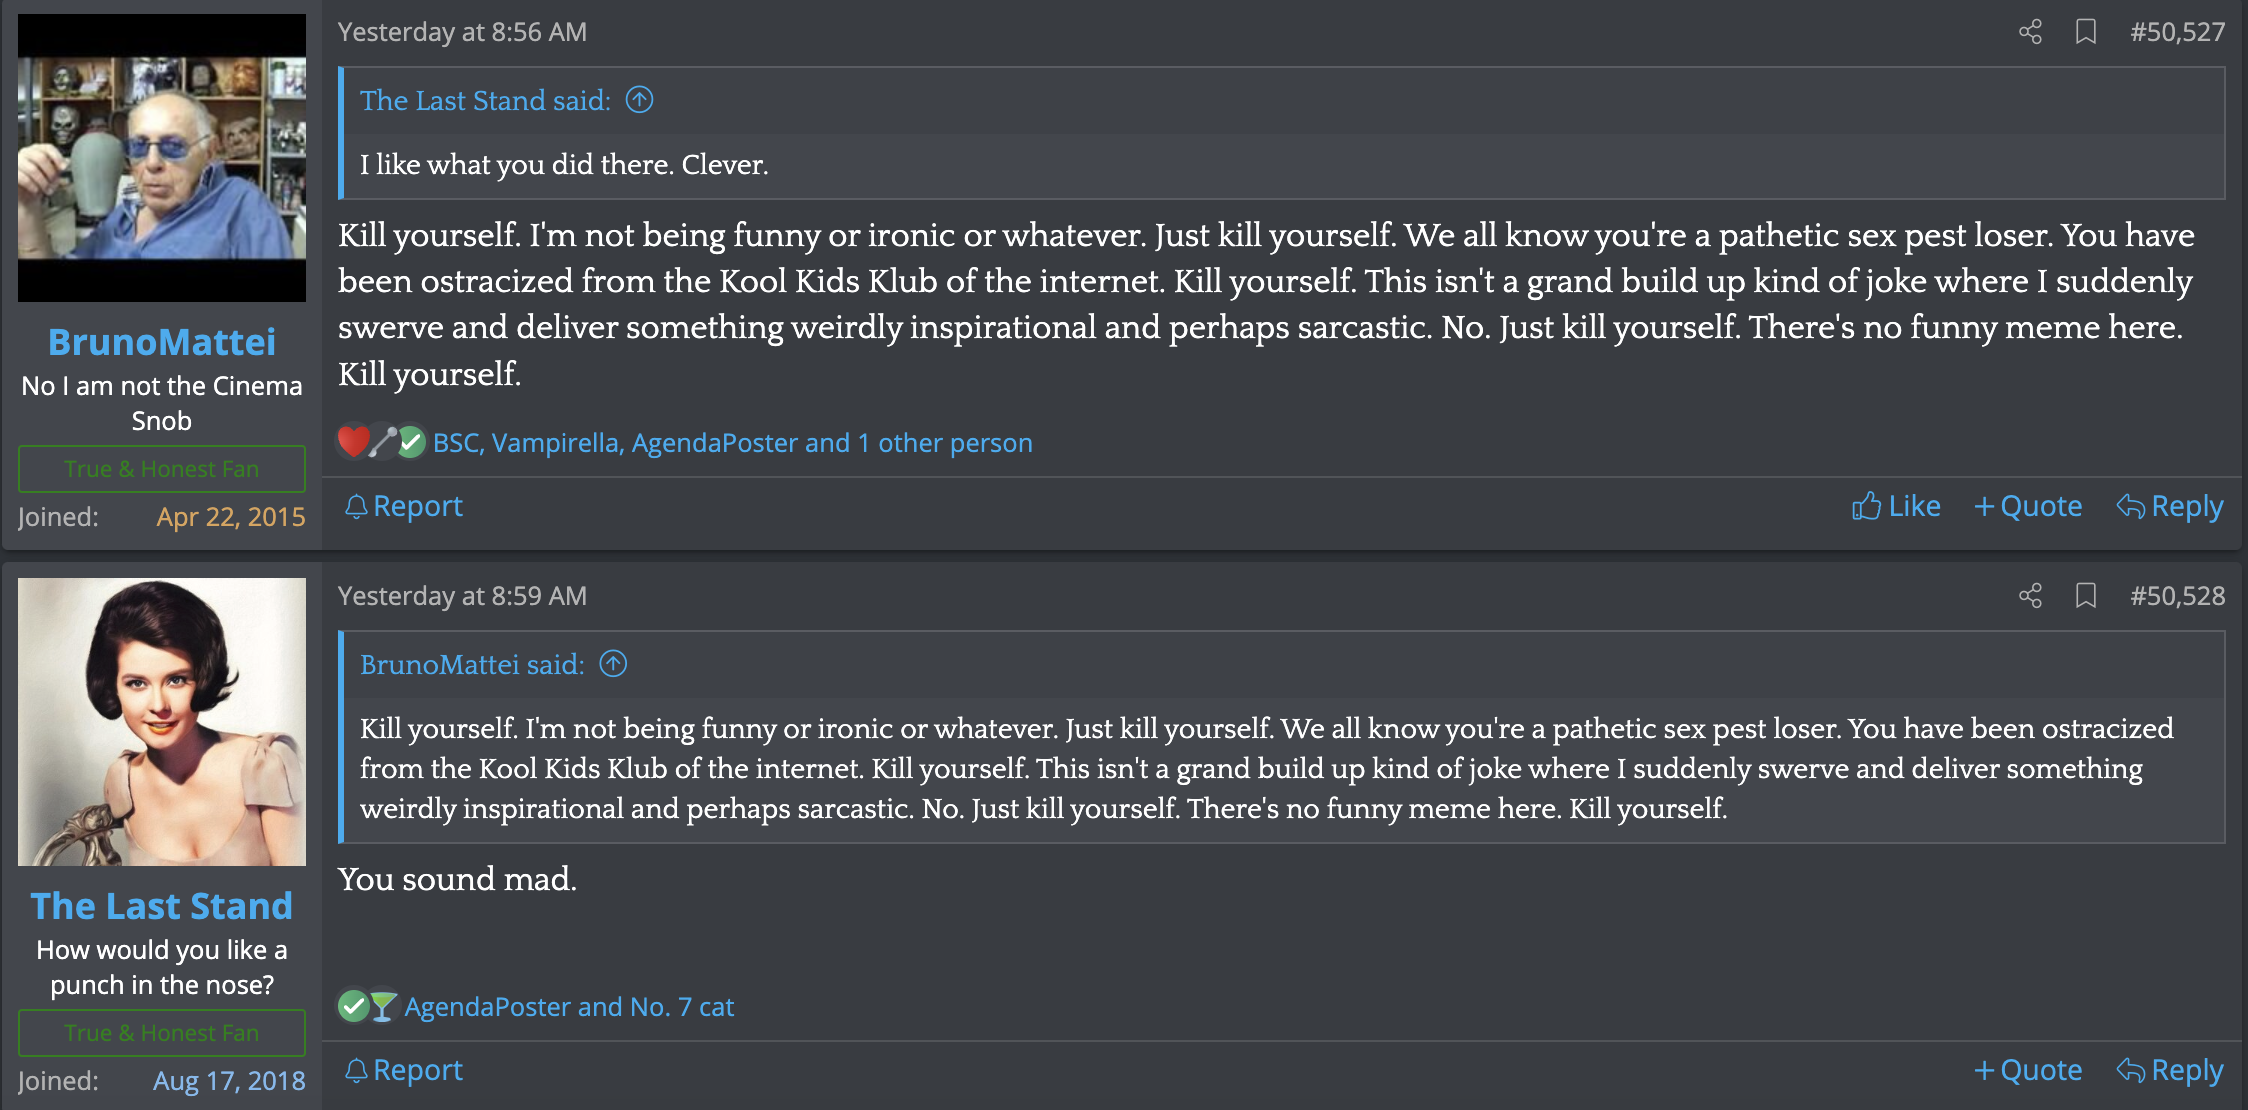Image resolution: width=2248 pixels, height=1110 pixels.
Task: Reply to The Last Stand's post
Action: (2170, 1070)
